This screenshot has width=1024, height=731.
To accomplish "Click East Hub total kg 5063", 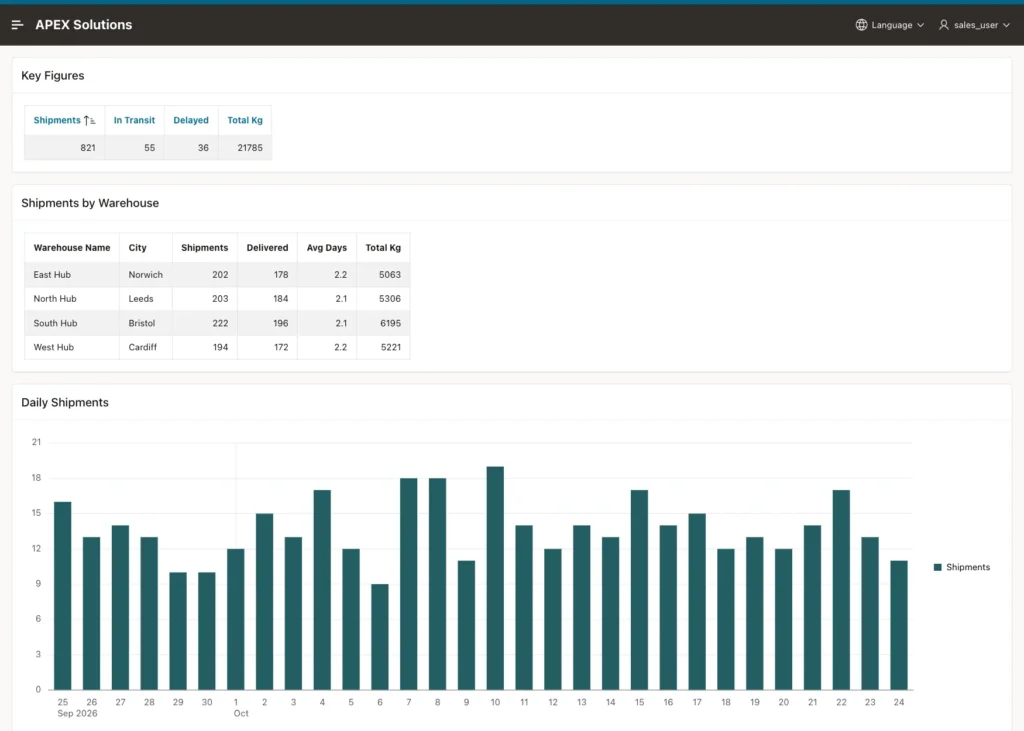I will click(390, 274).
